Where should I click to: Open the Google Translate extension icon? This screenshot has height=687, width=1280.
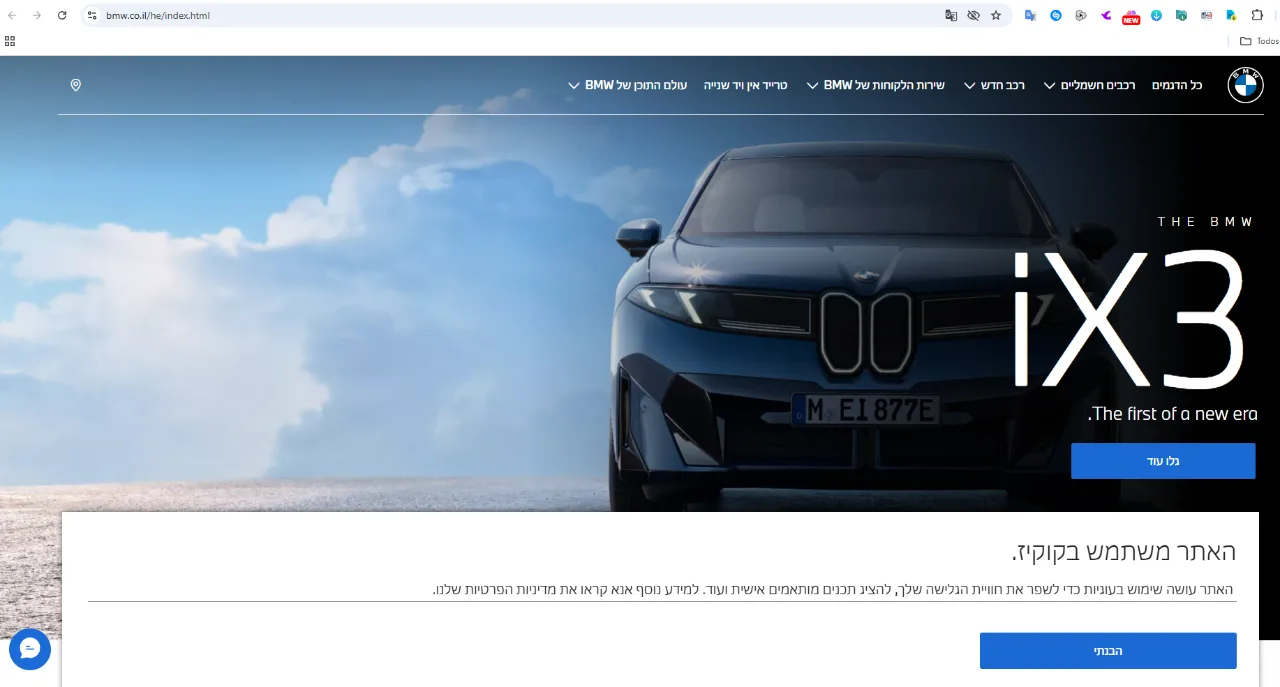pyautogui.click(x=1031, y=15)
